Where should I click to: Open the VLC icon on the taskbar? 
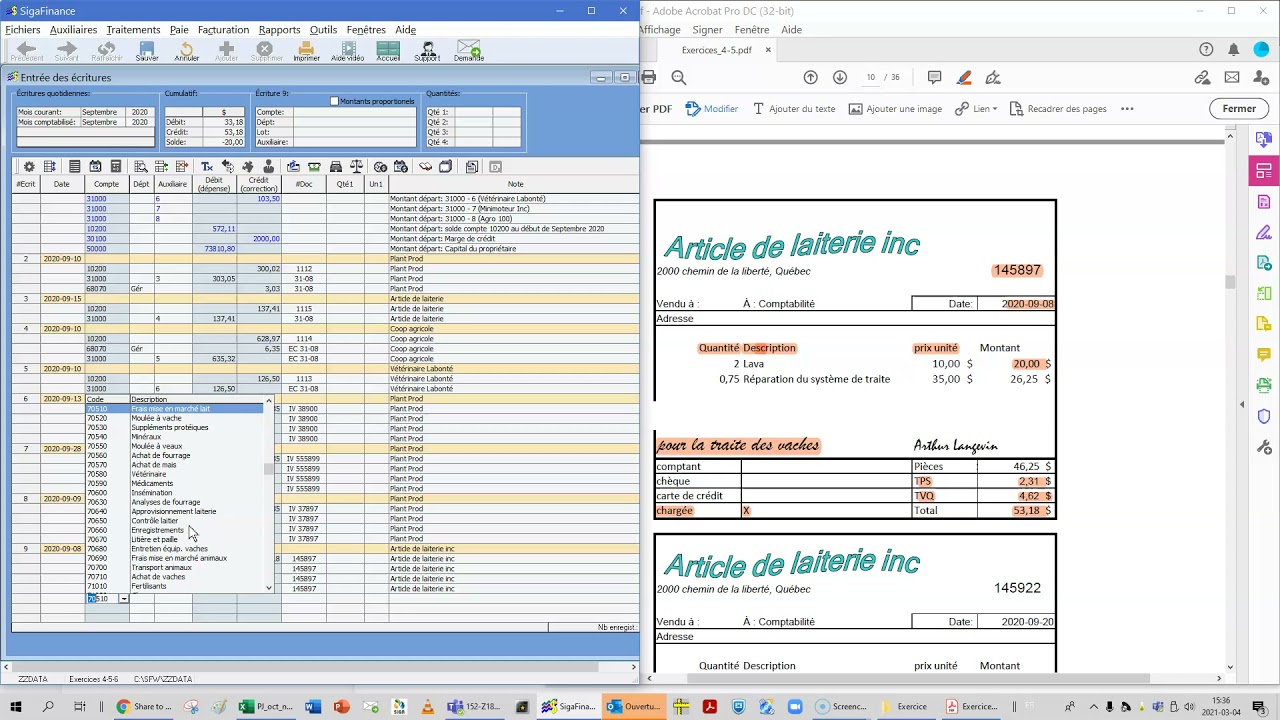pos(428,707)
